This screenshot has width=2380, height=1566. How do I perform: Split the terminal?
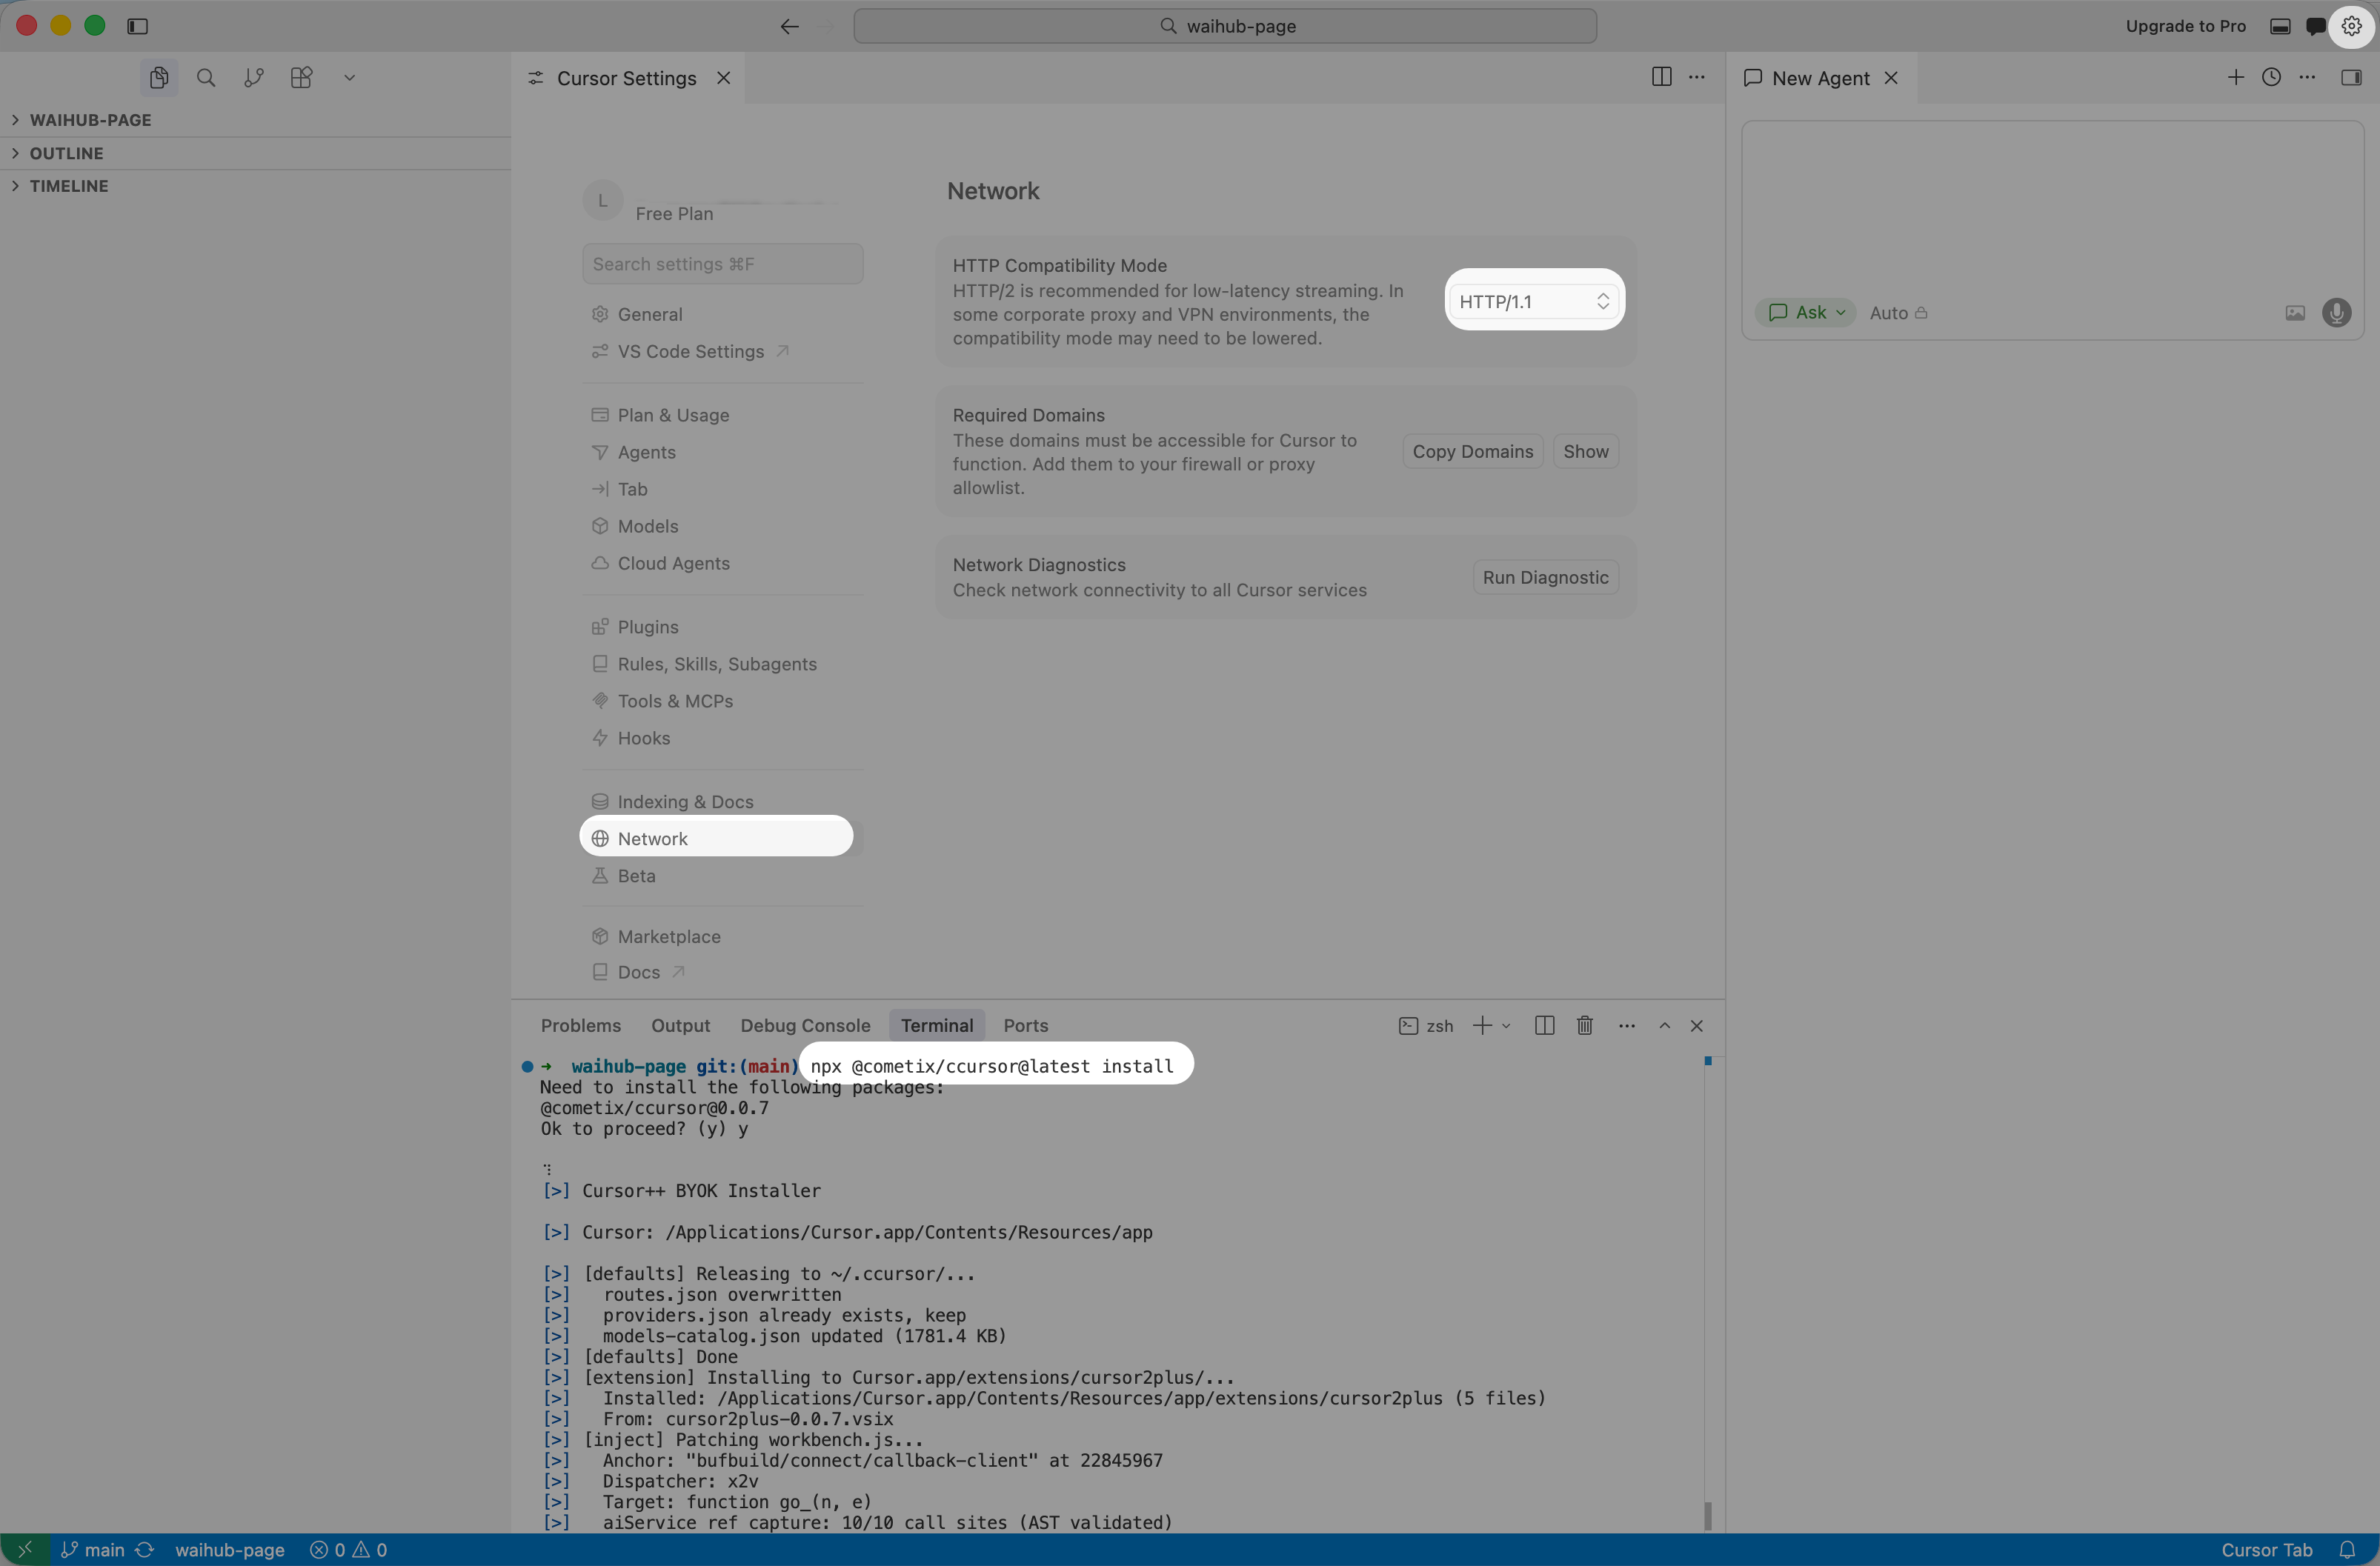[1544, 1025]
